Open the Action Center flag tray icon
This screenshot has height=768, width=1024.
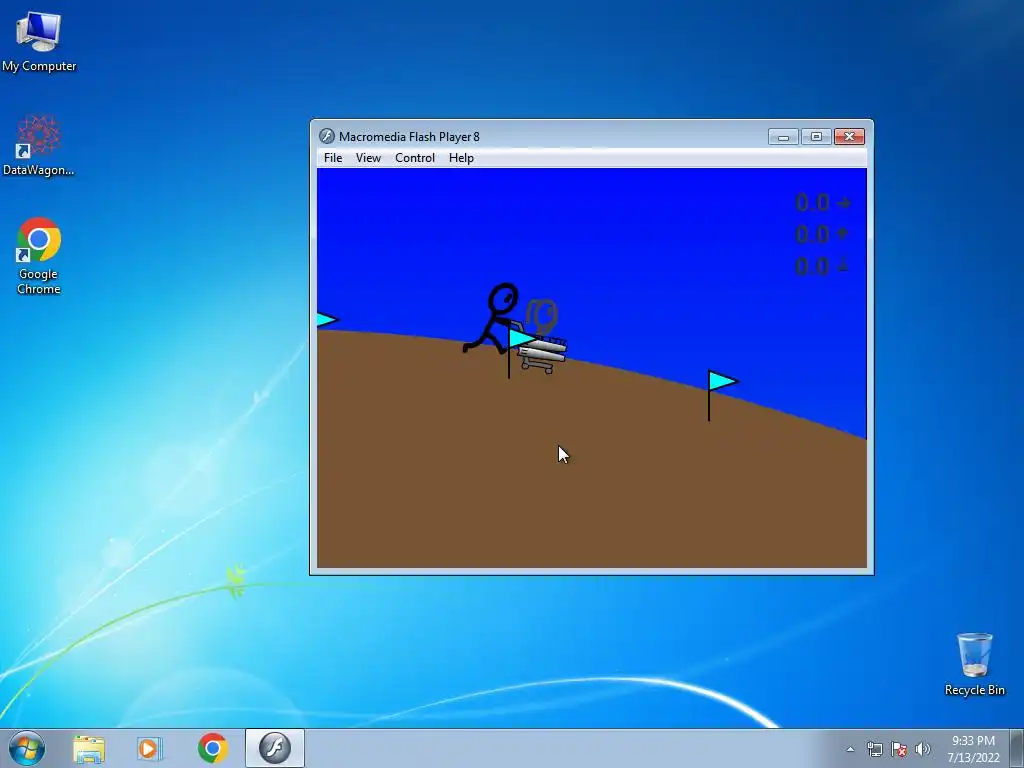coord(899,749)
